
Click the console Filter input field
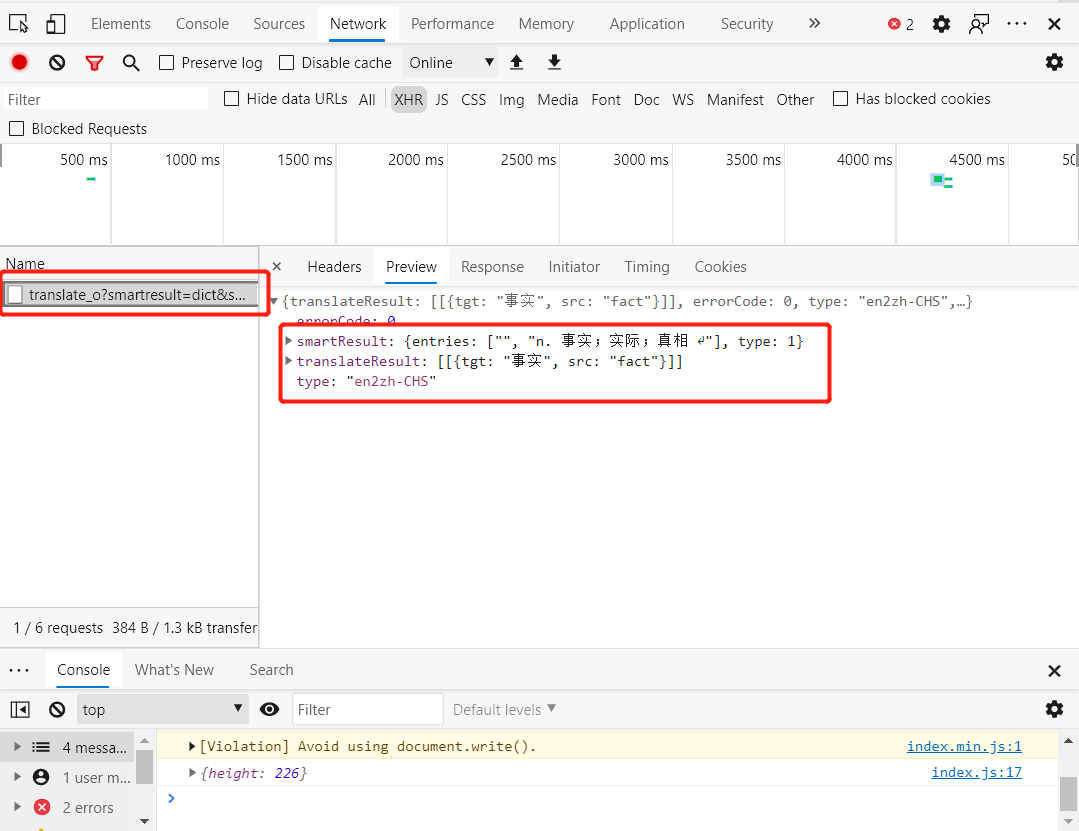pyautogui.click(x=367, y=709)
